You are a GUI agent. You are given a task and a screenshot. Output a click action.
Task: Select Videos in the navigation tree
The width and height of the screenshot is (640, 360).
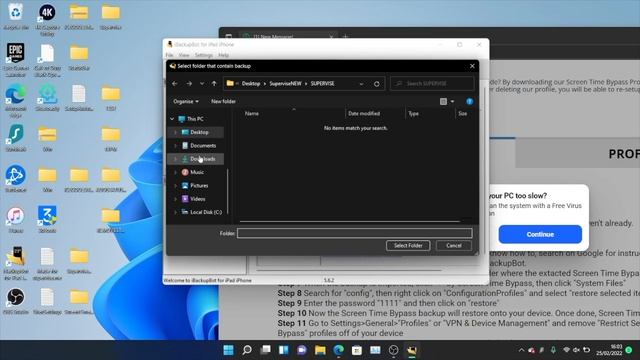pyautogui.click(x=198, y=199)
